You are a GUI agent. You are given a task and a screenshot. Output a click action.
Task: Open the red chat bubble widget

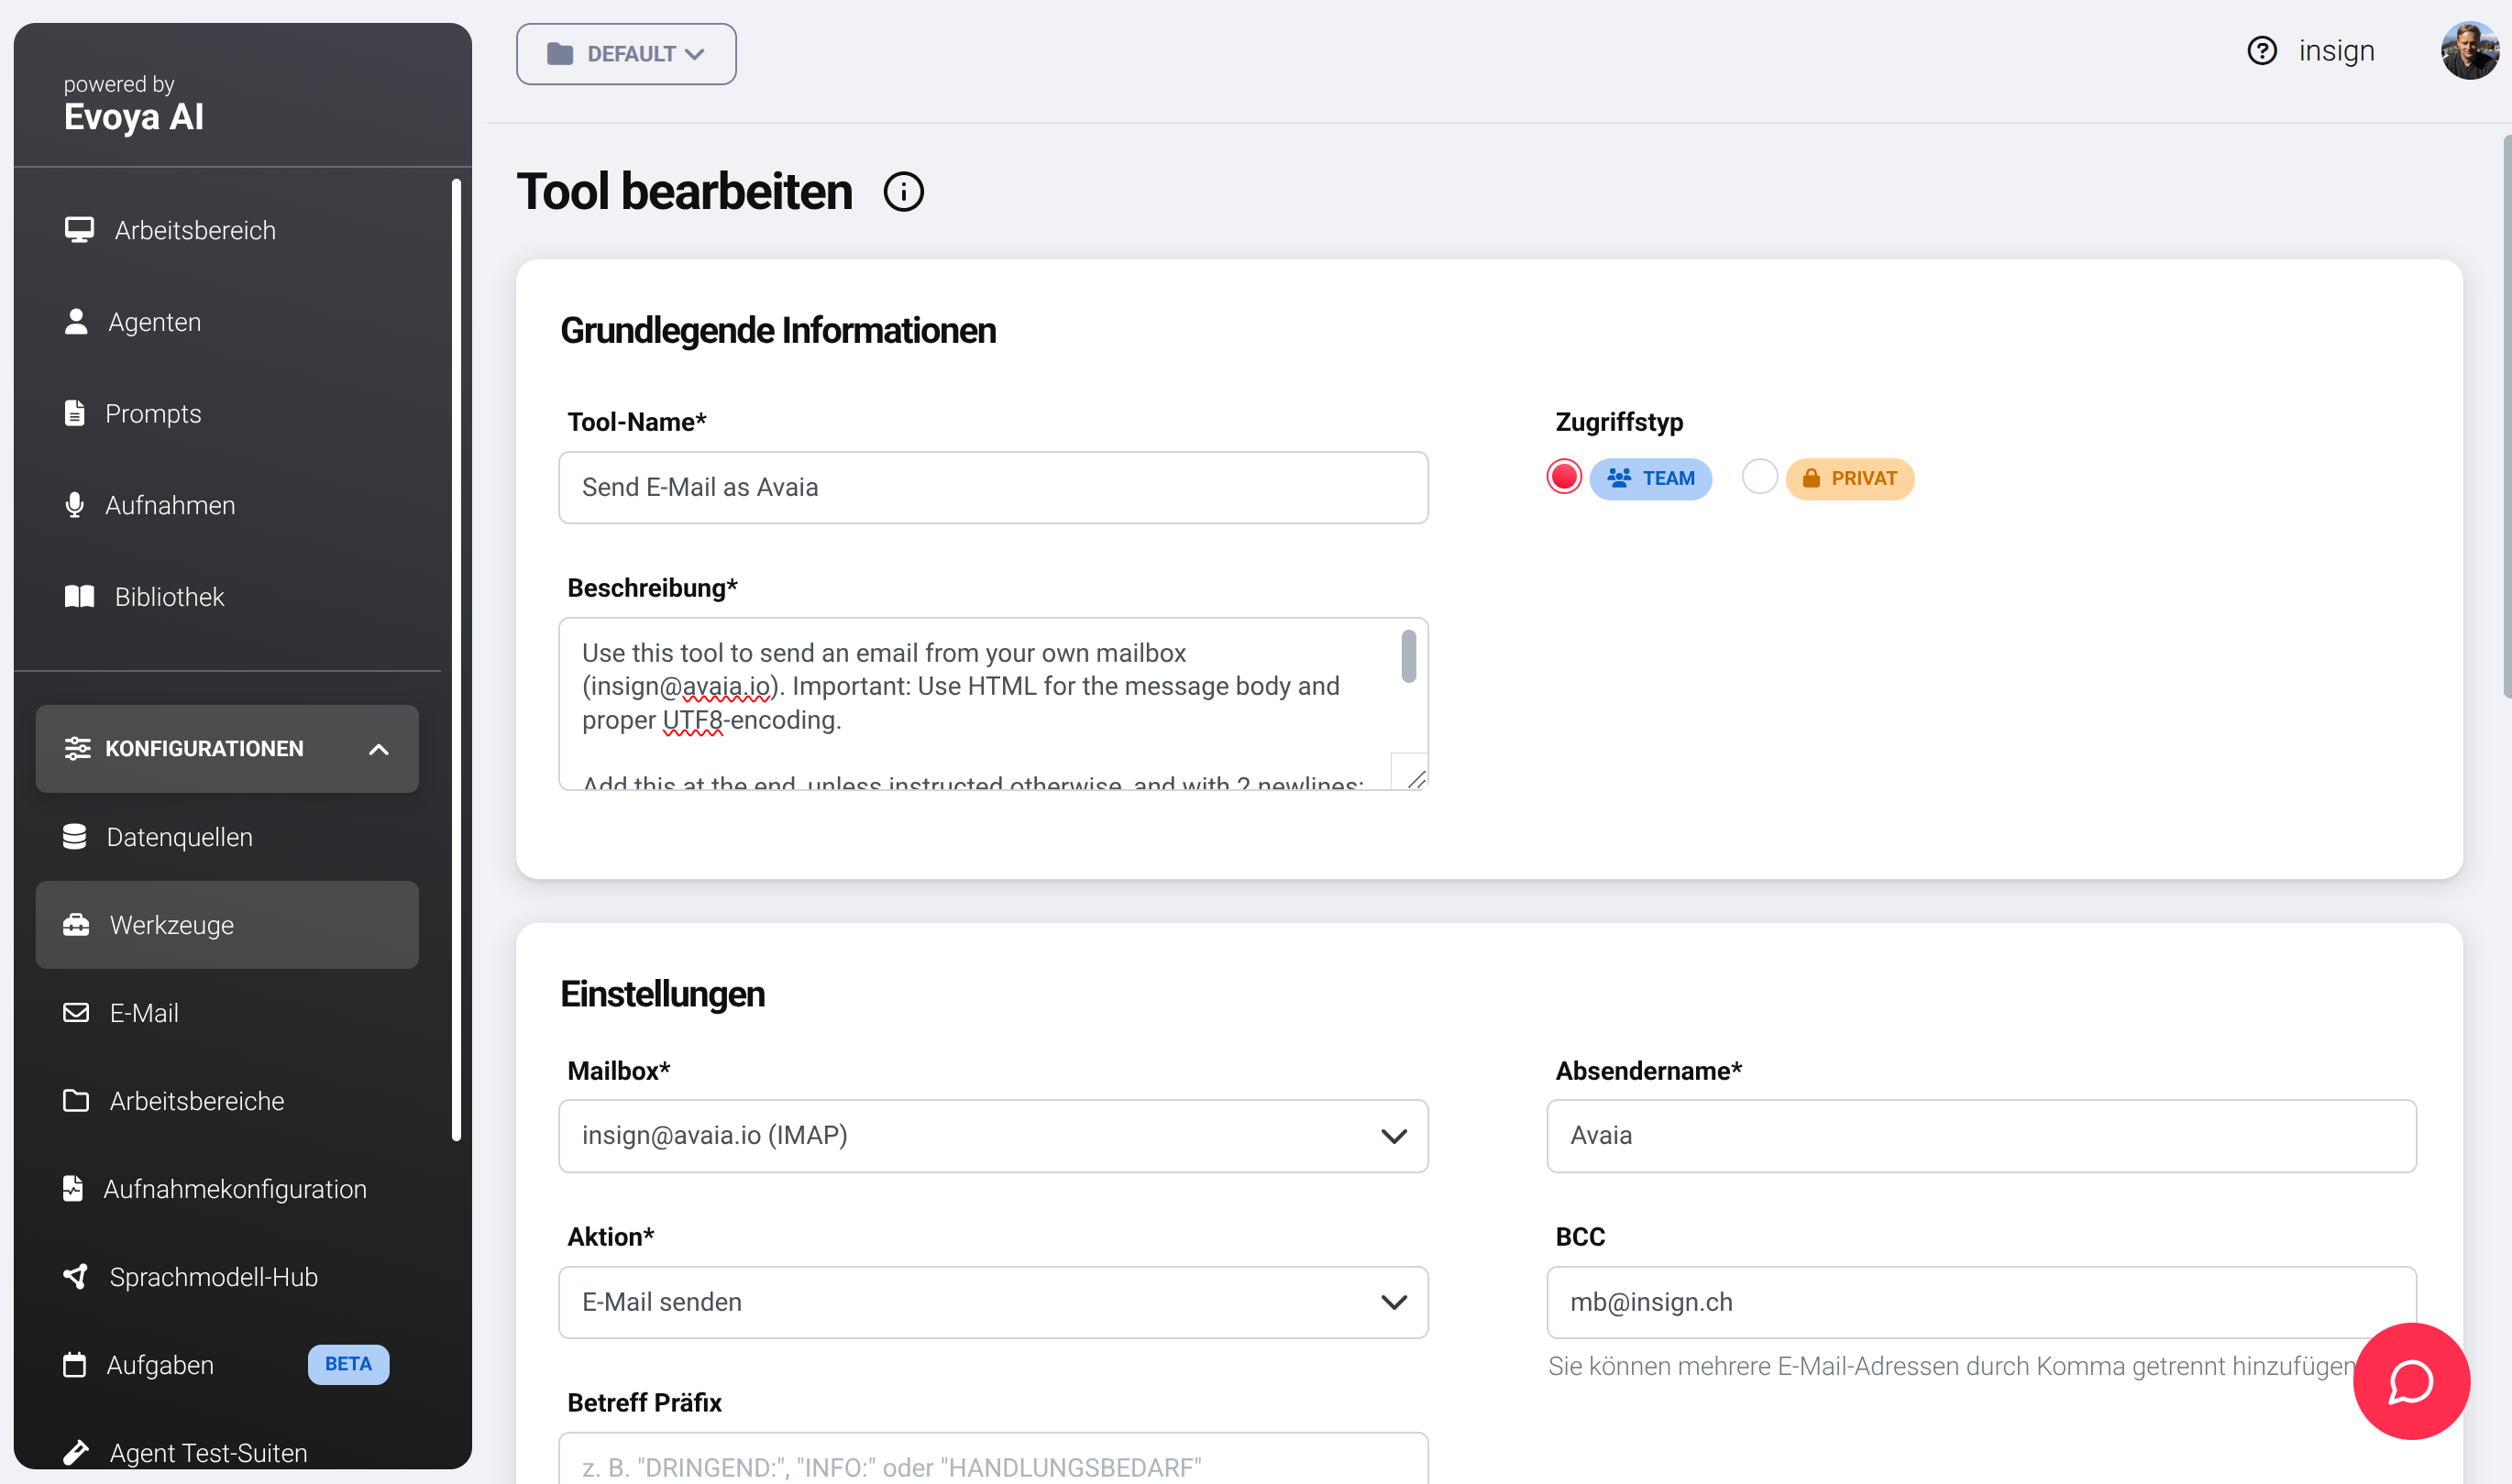pyautogui.click(x=2410, y=1381)
